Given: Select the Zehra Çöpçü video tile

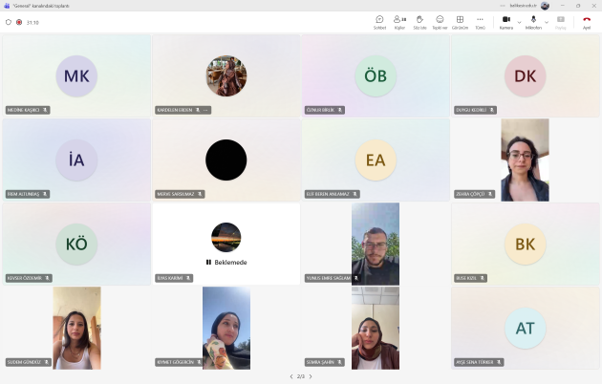Looking at the screenshot, I should [525, 160].
